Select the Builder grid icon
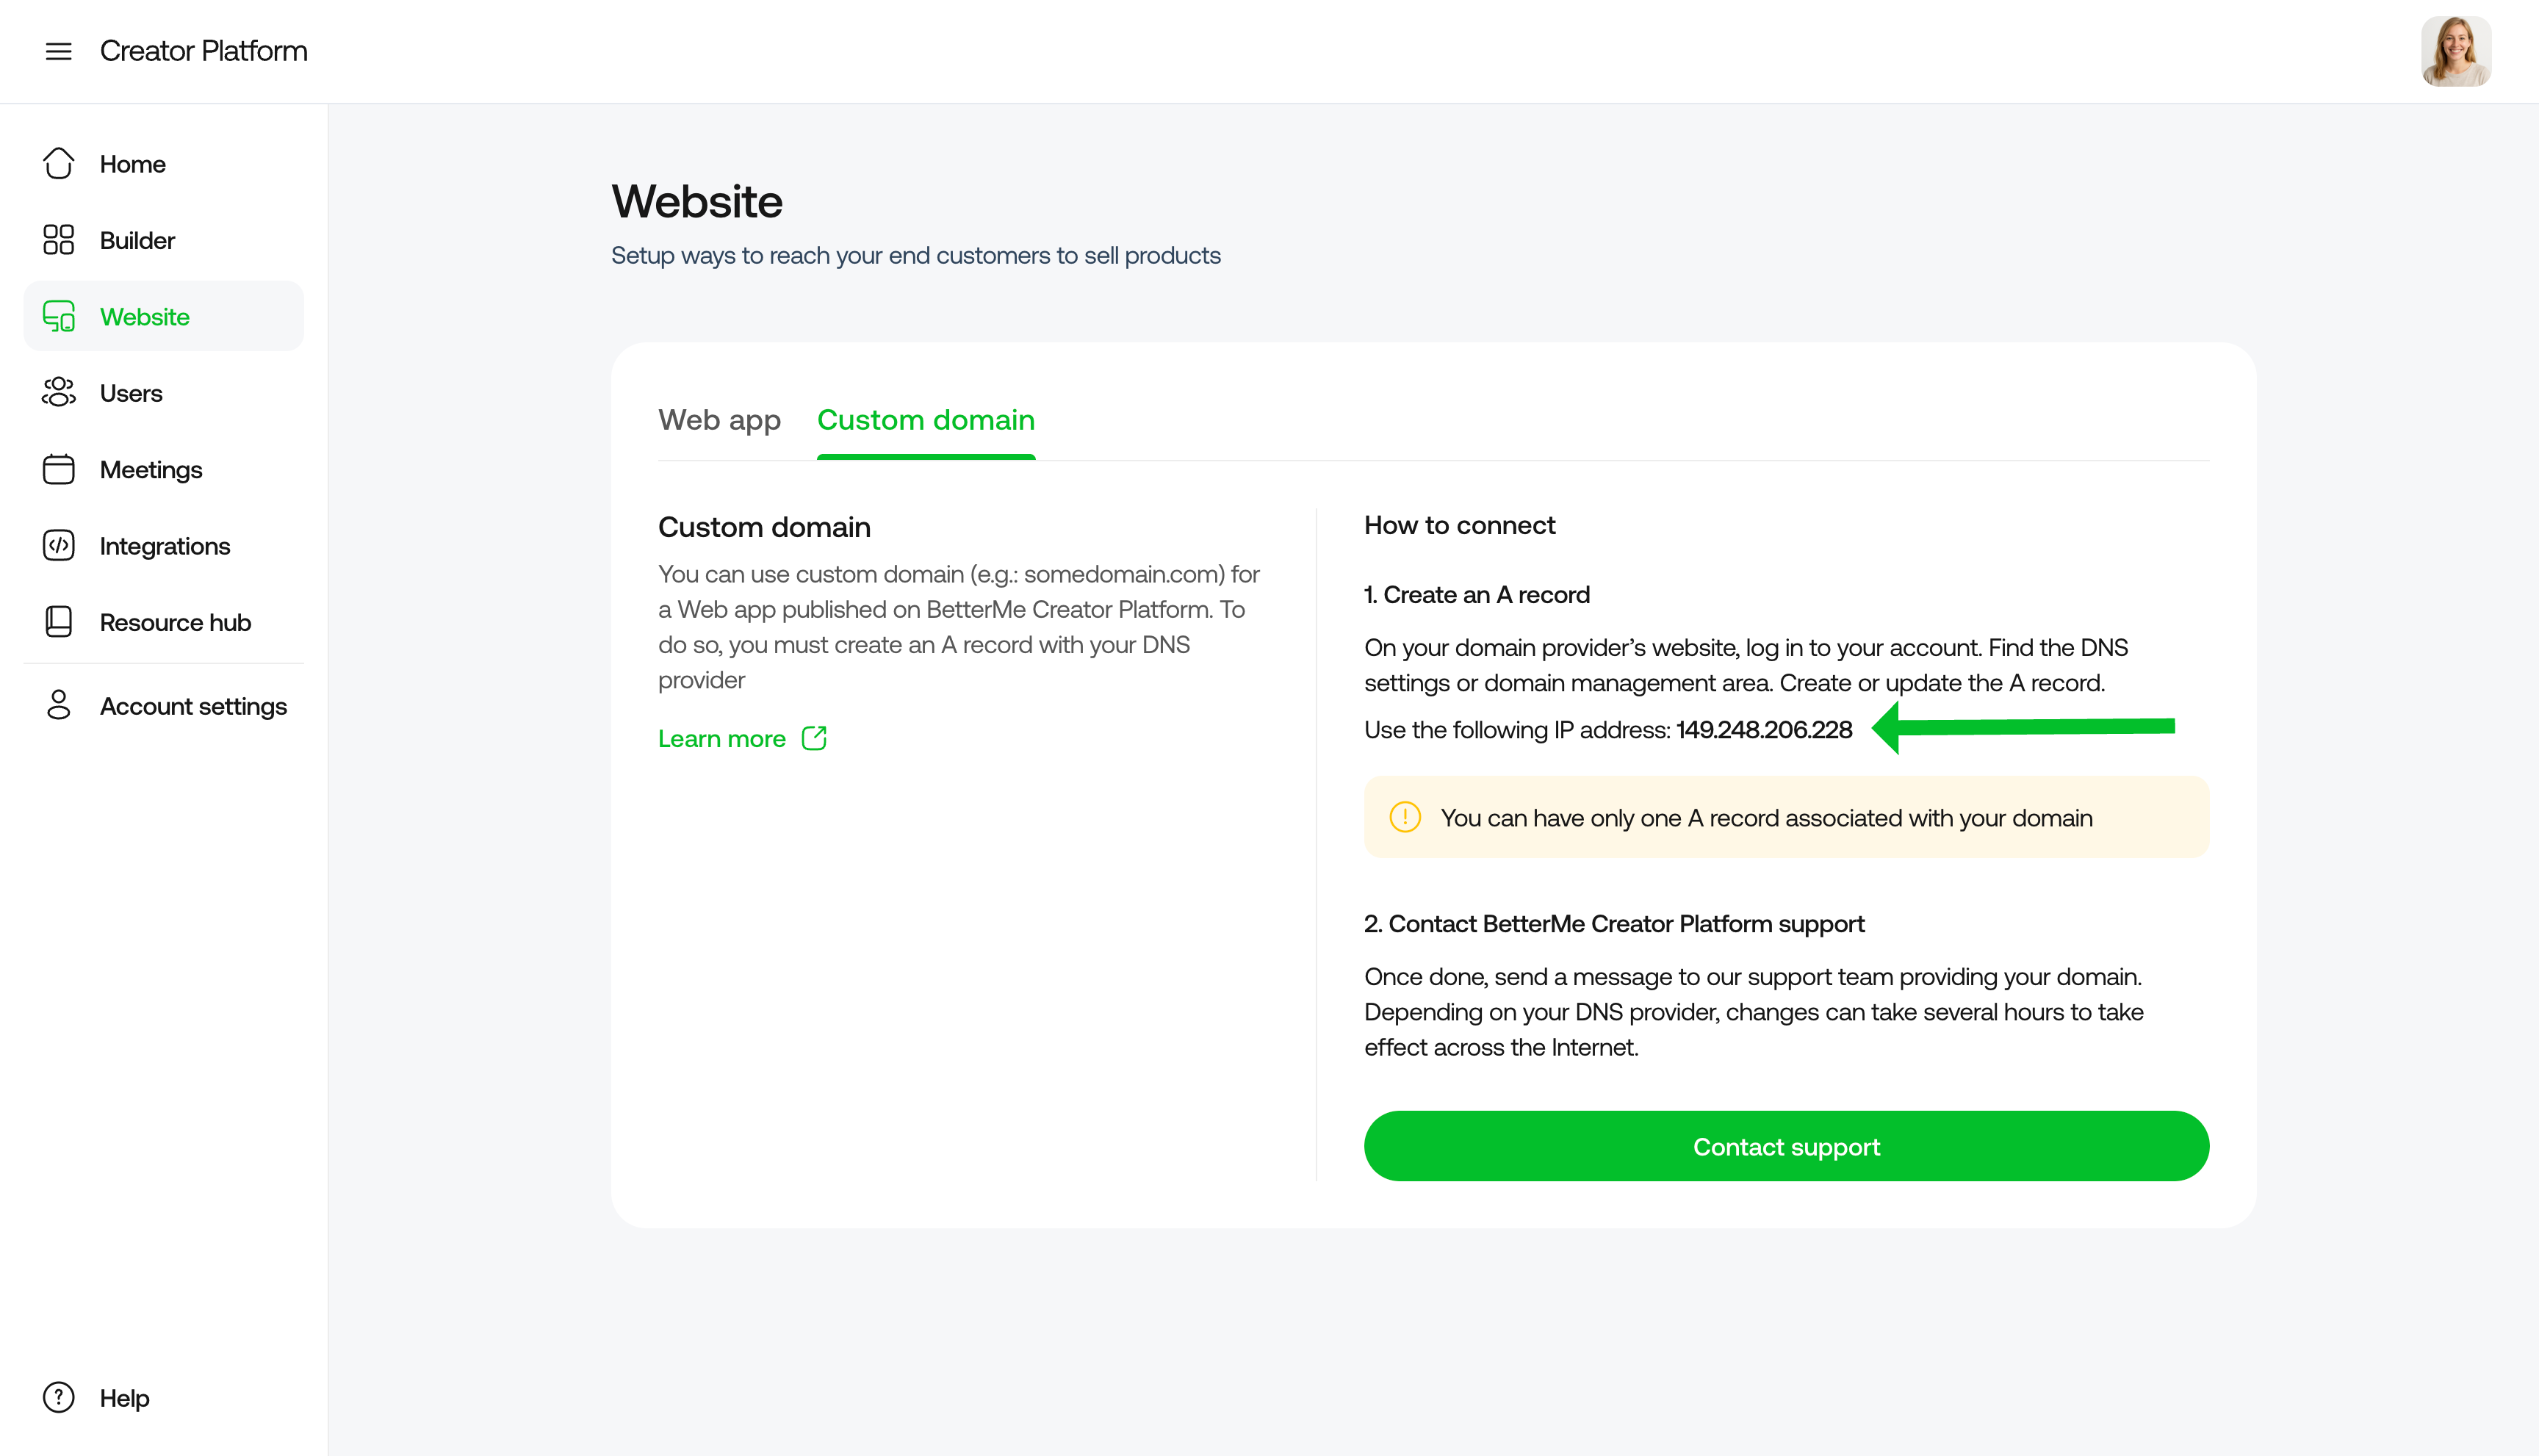This screenshot has width=2539, height=1456. point(59,240)
